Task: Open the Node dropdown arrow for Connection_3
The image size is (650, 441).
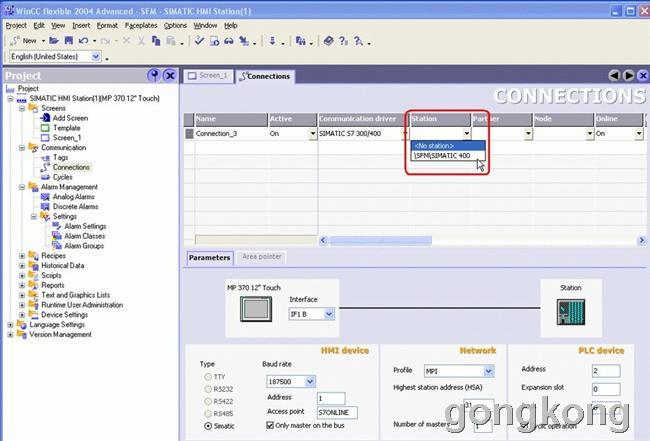Action: (x=589, y=133)
